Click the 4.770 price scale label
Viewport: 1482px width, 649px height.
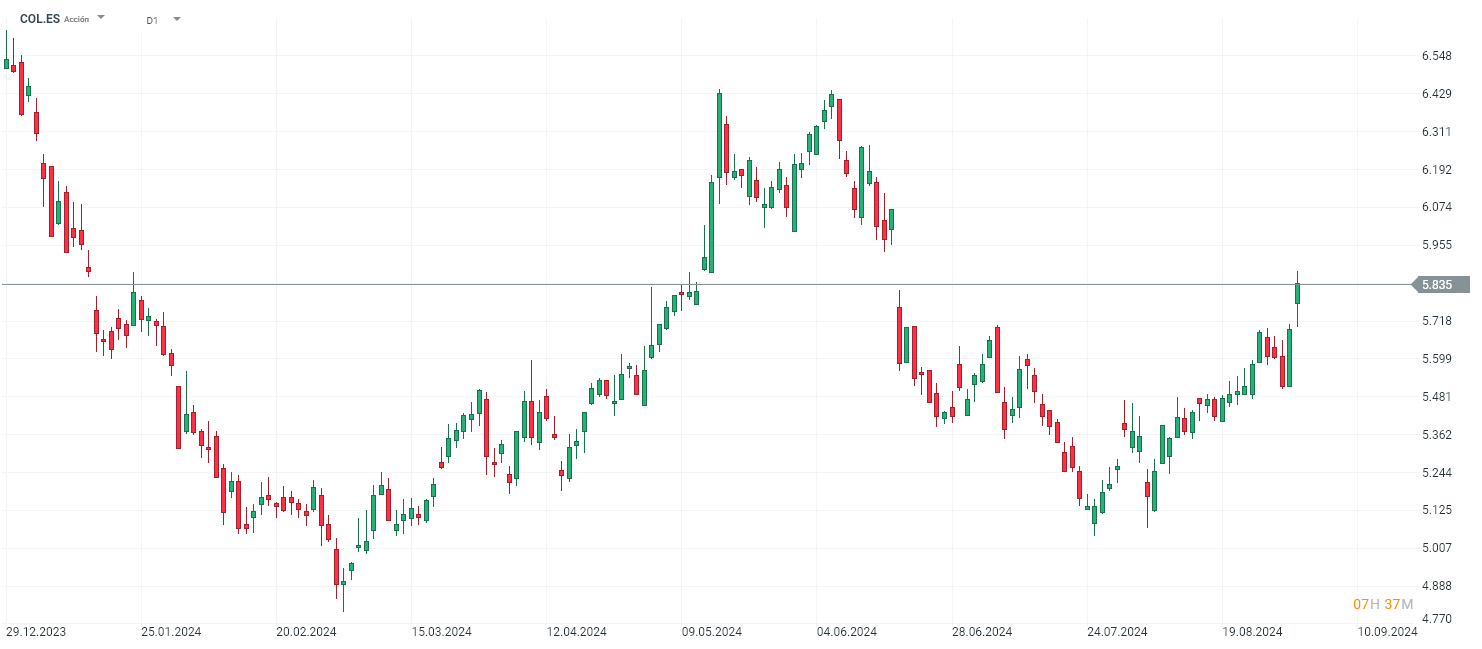1437,621
